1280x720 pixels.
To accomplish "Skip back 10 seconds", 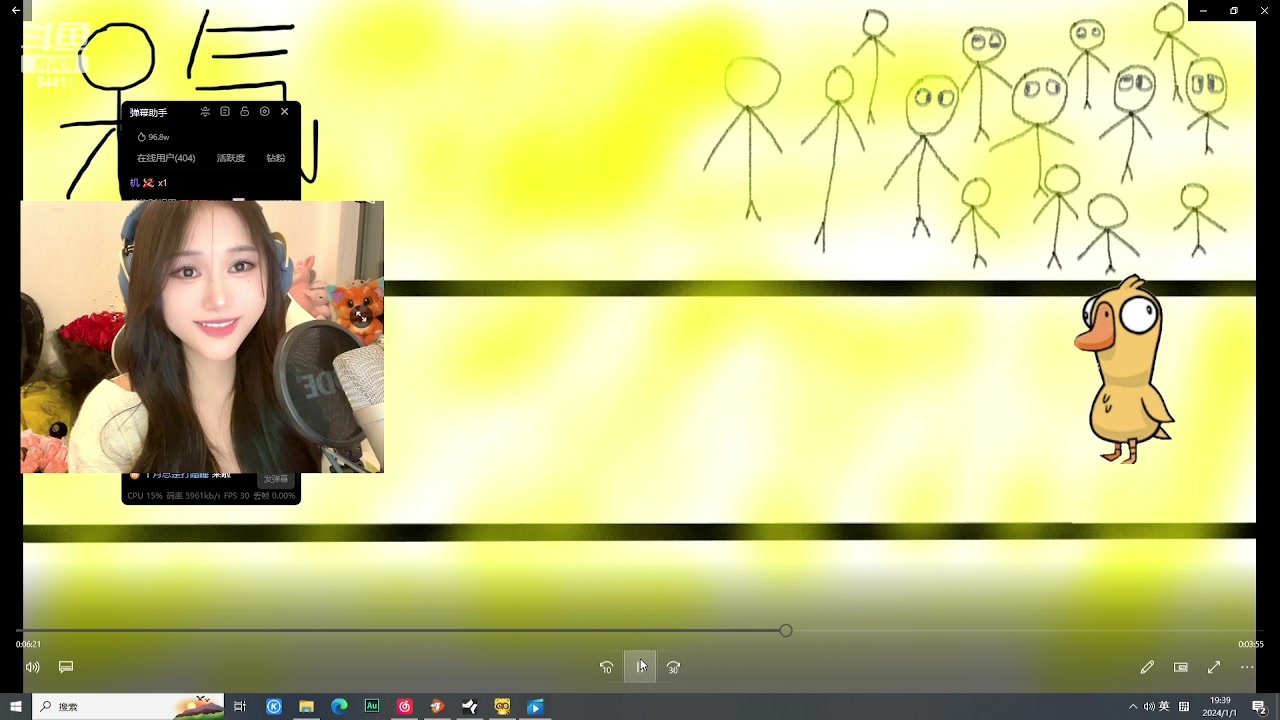I will [606, 667].
